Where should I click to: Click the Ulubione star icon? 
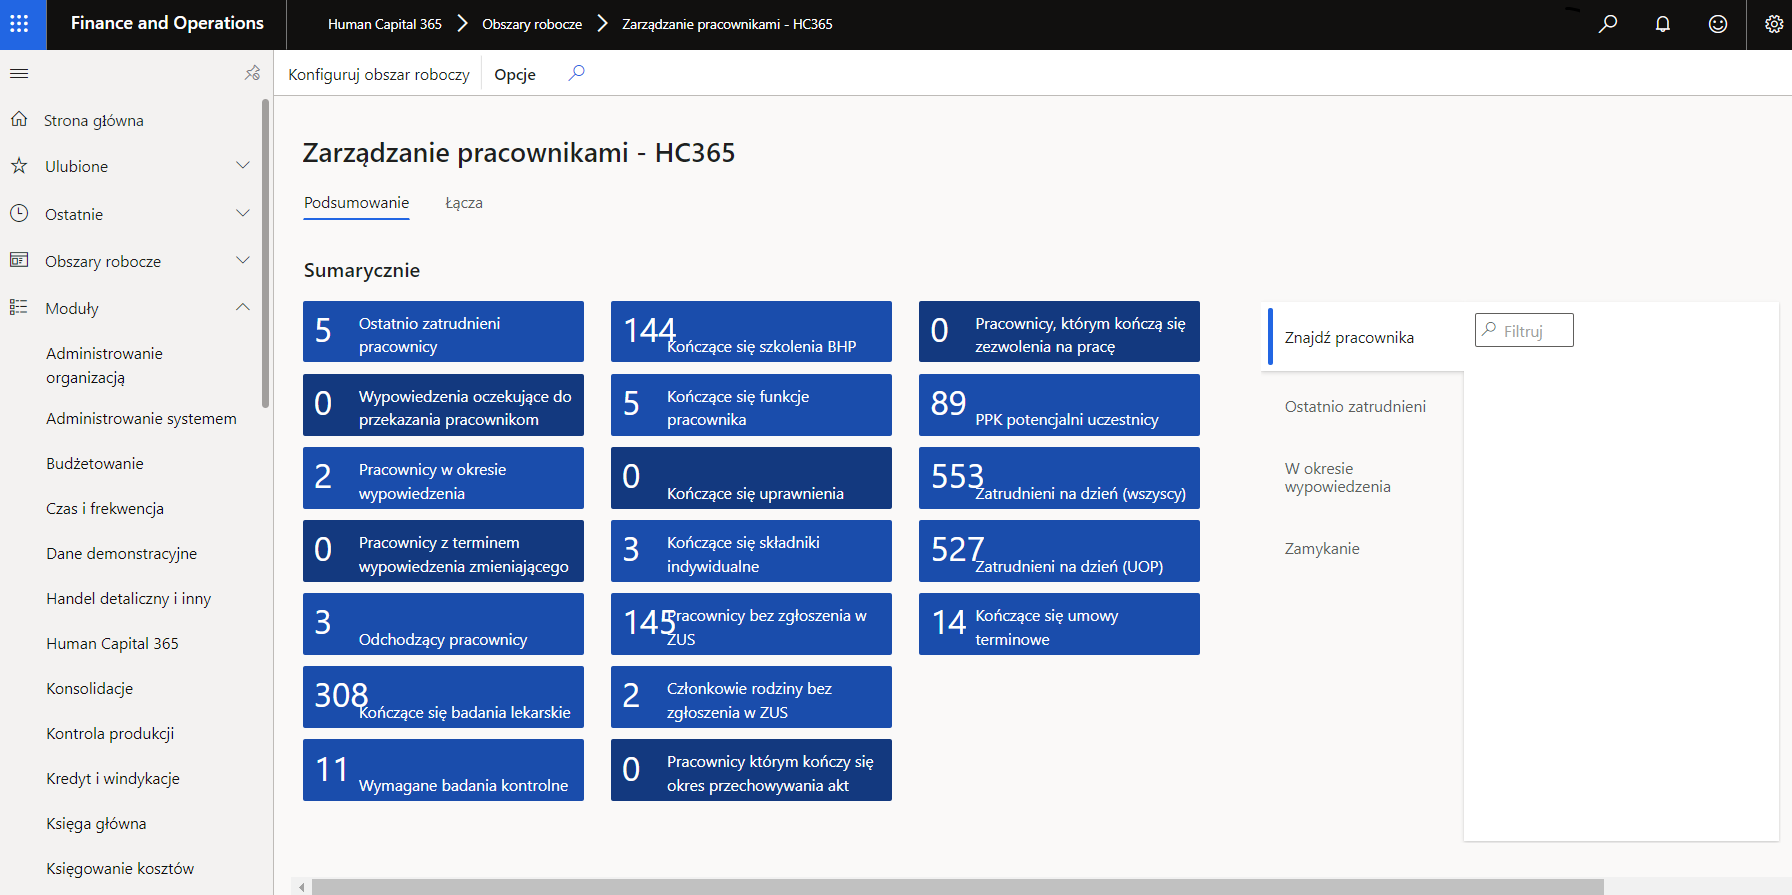[19, 166]
